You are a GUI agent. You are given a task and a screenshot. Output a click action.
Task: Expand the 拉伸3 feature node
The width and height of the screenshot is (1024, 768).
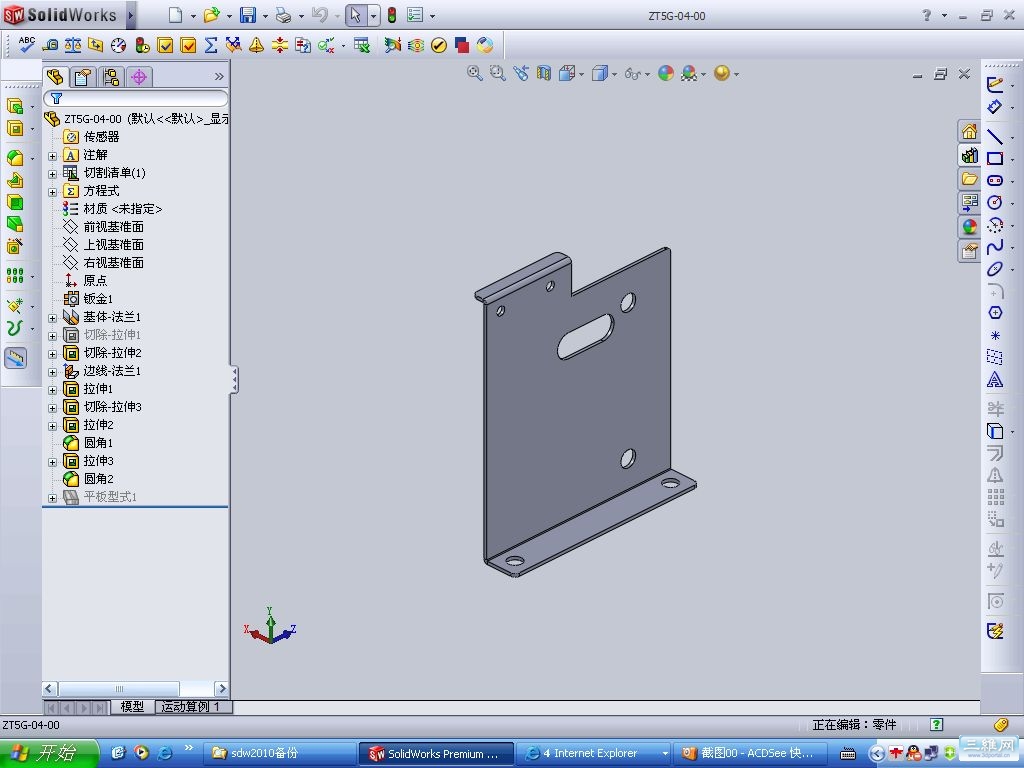coord(52,462)
